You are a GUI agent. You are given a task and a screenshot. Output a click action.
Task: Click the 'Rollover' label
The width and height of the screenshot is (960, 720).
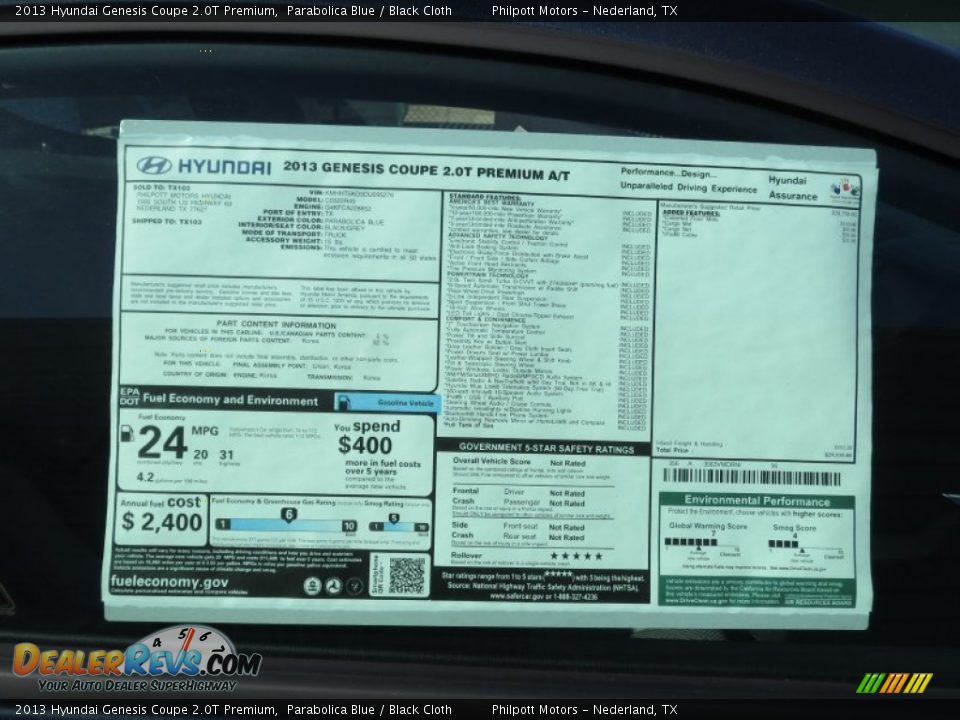pos(466,555)
